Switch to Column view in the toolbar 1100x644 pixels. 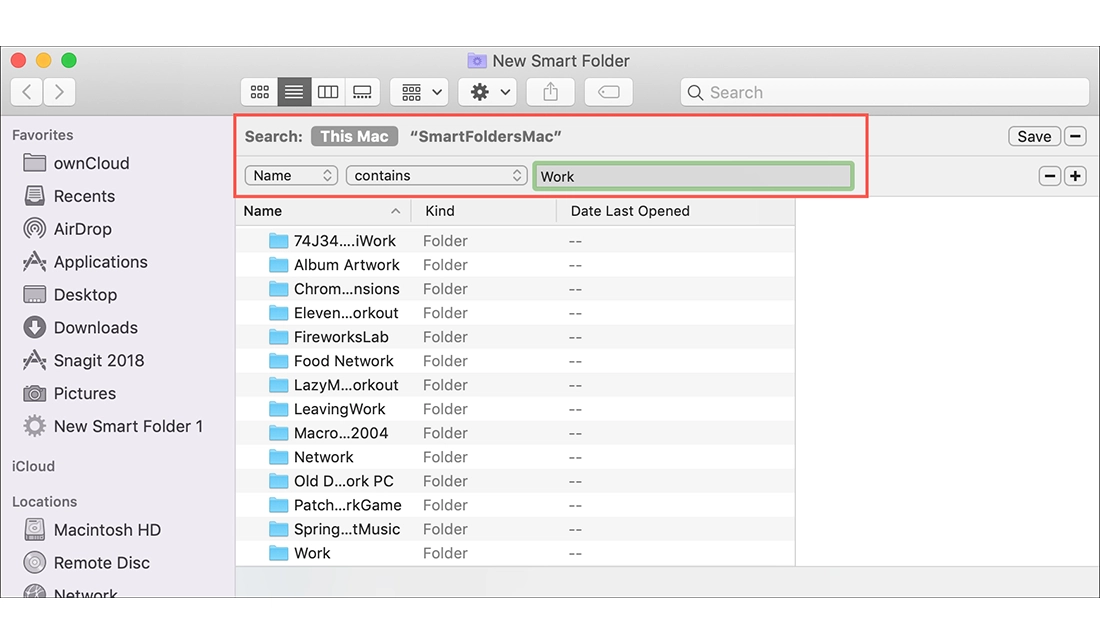(x=328, y=91)
